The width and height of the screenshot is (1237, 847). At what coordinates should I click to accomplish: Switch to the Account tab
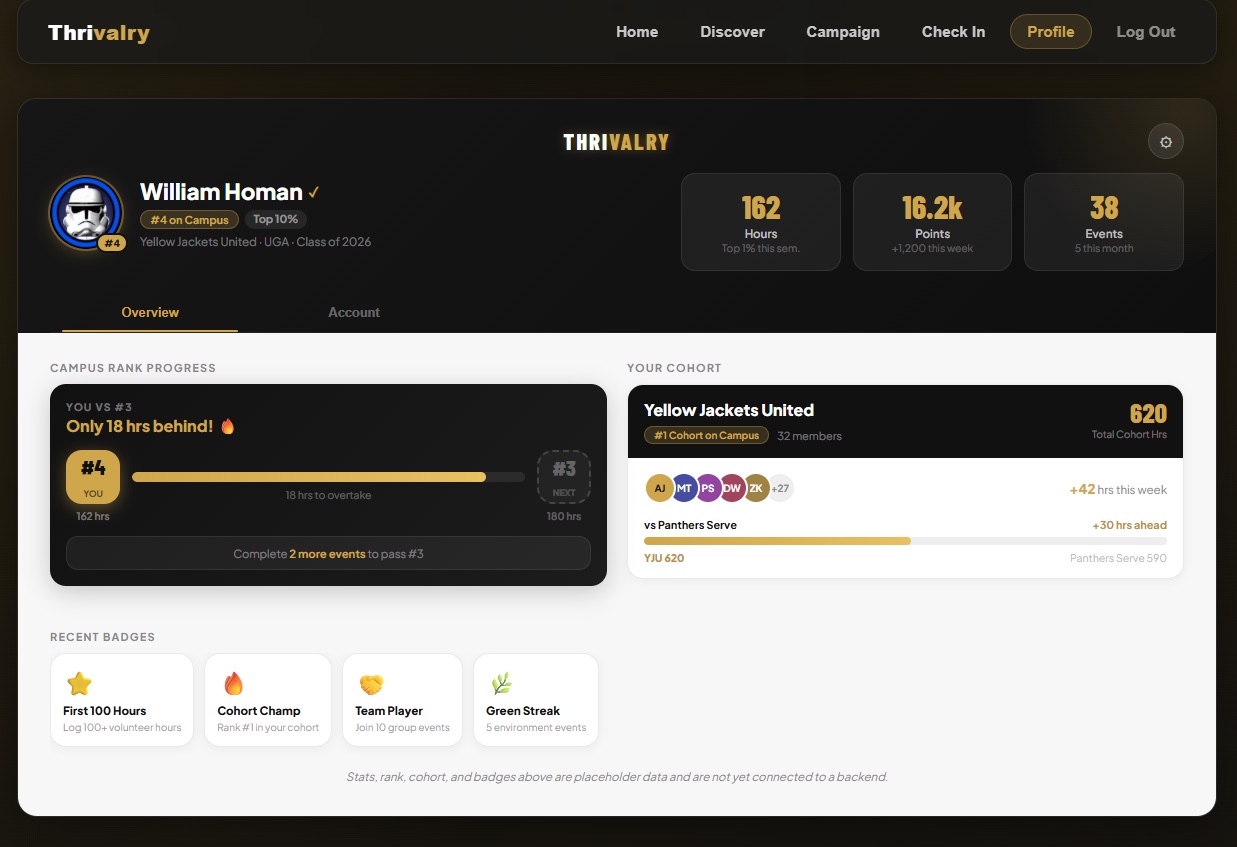[354, 312]
